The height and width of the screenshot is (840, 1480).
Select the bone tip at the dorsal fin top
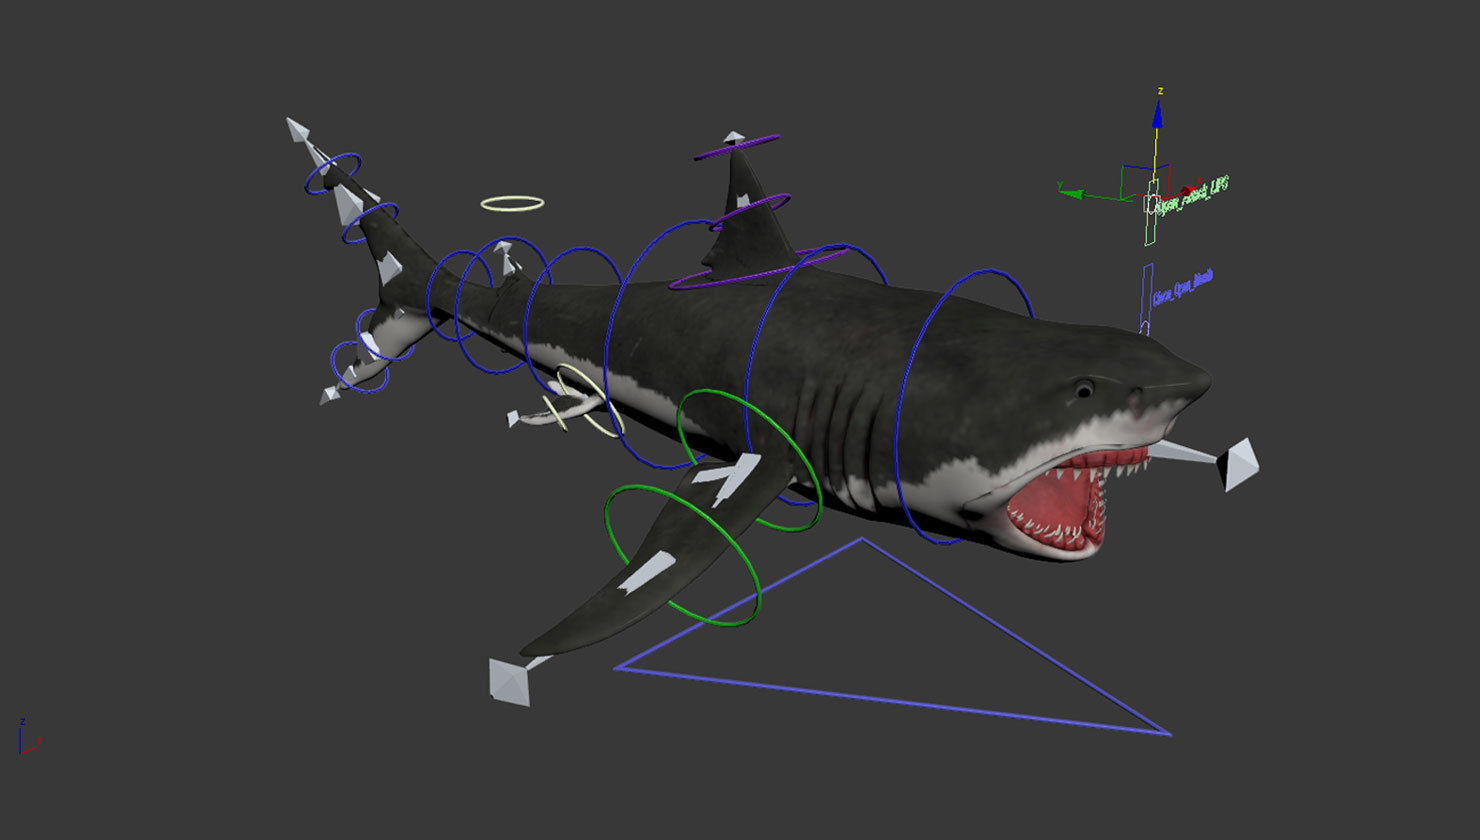734,137
